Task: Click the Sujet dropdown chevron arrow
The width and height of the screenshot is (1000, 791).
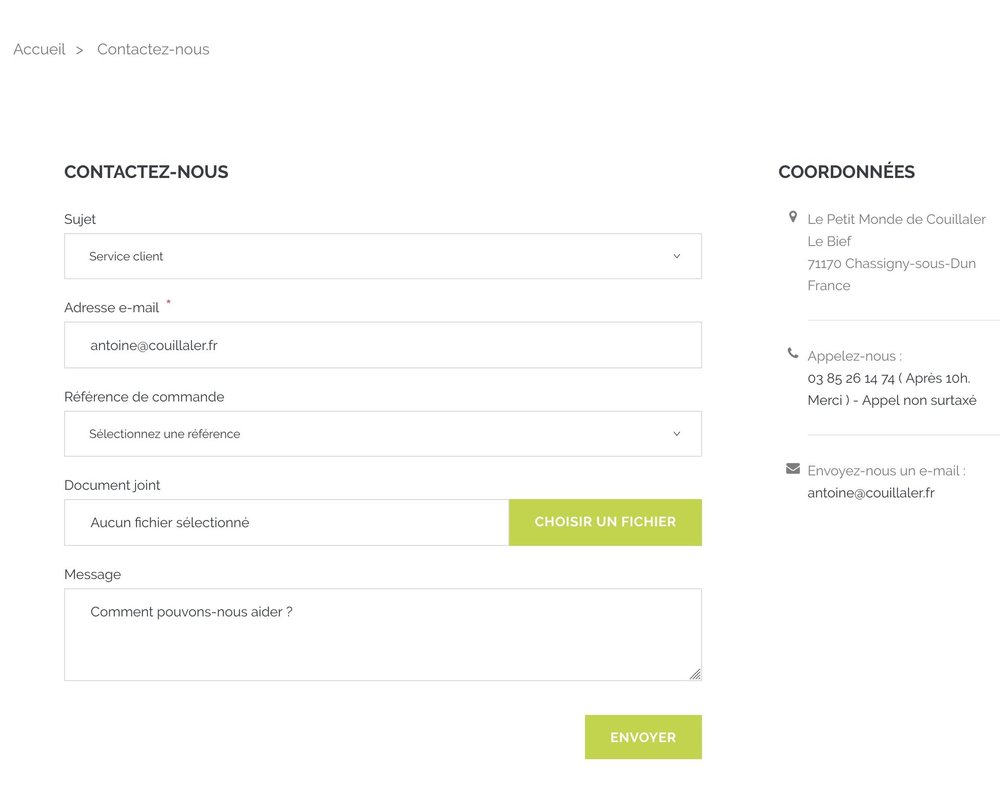Action: (x=676, y=256)
